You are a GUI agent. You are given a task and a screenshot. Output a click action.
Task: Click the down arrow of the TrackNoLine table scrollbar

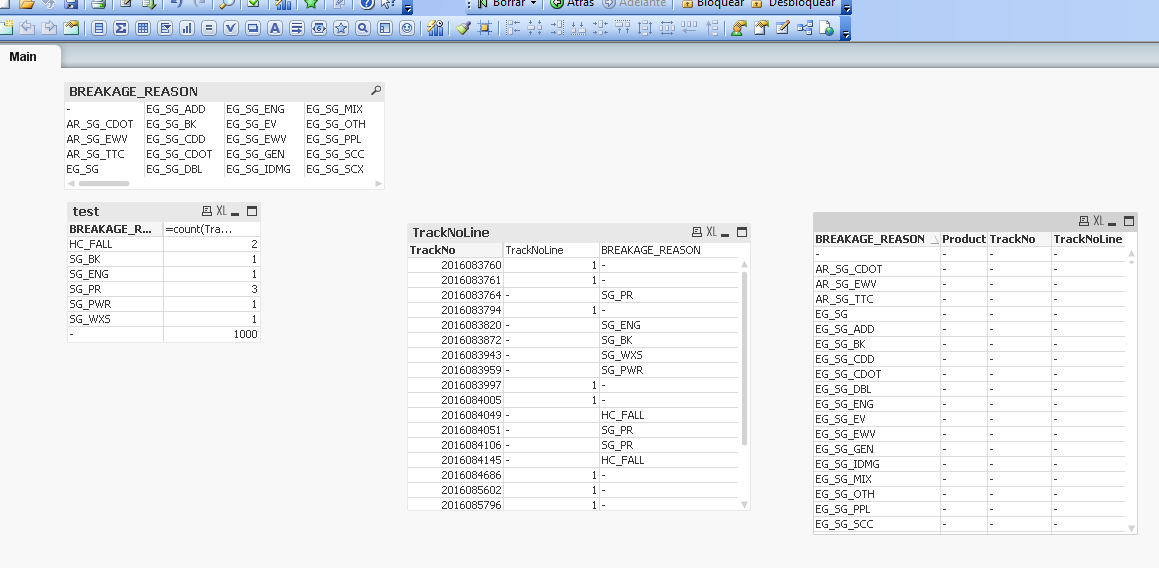coord(744,504)
